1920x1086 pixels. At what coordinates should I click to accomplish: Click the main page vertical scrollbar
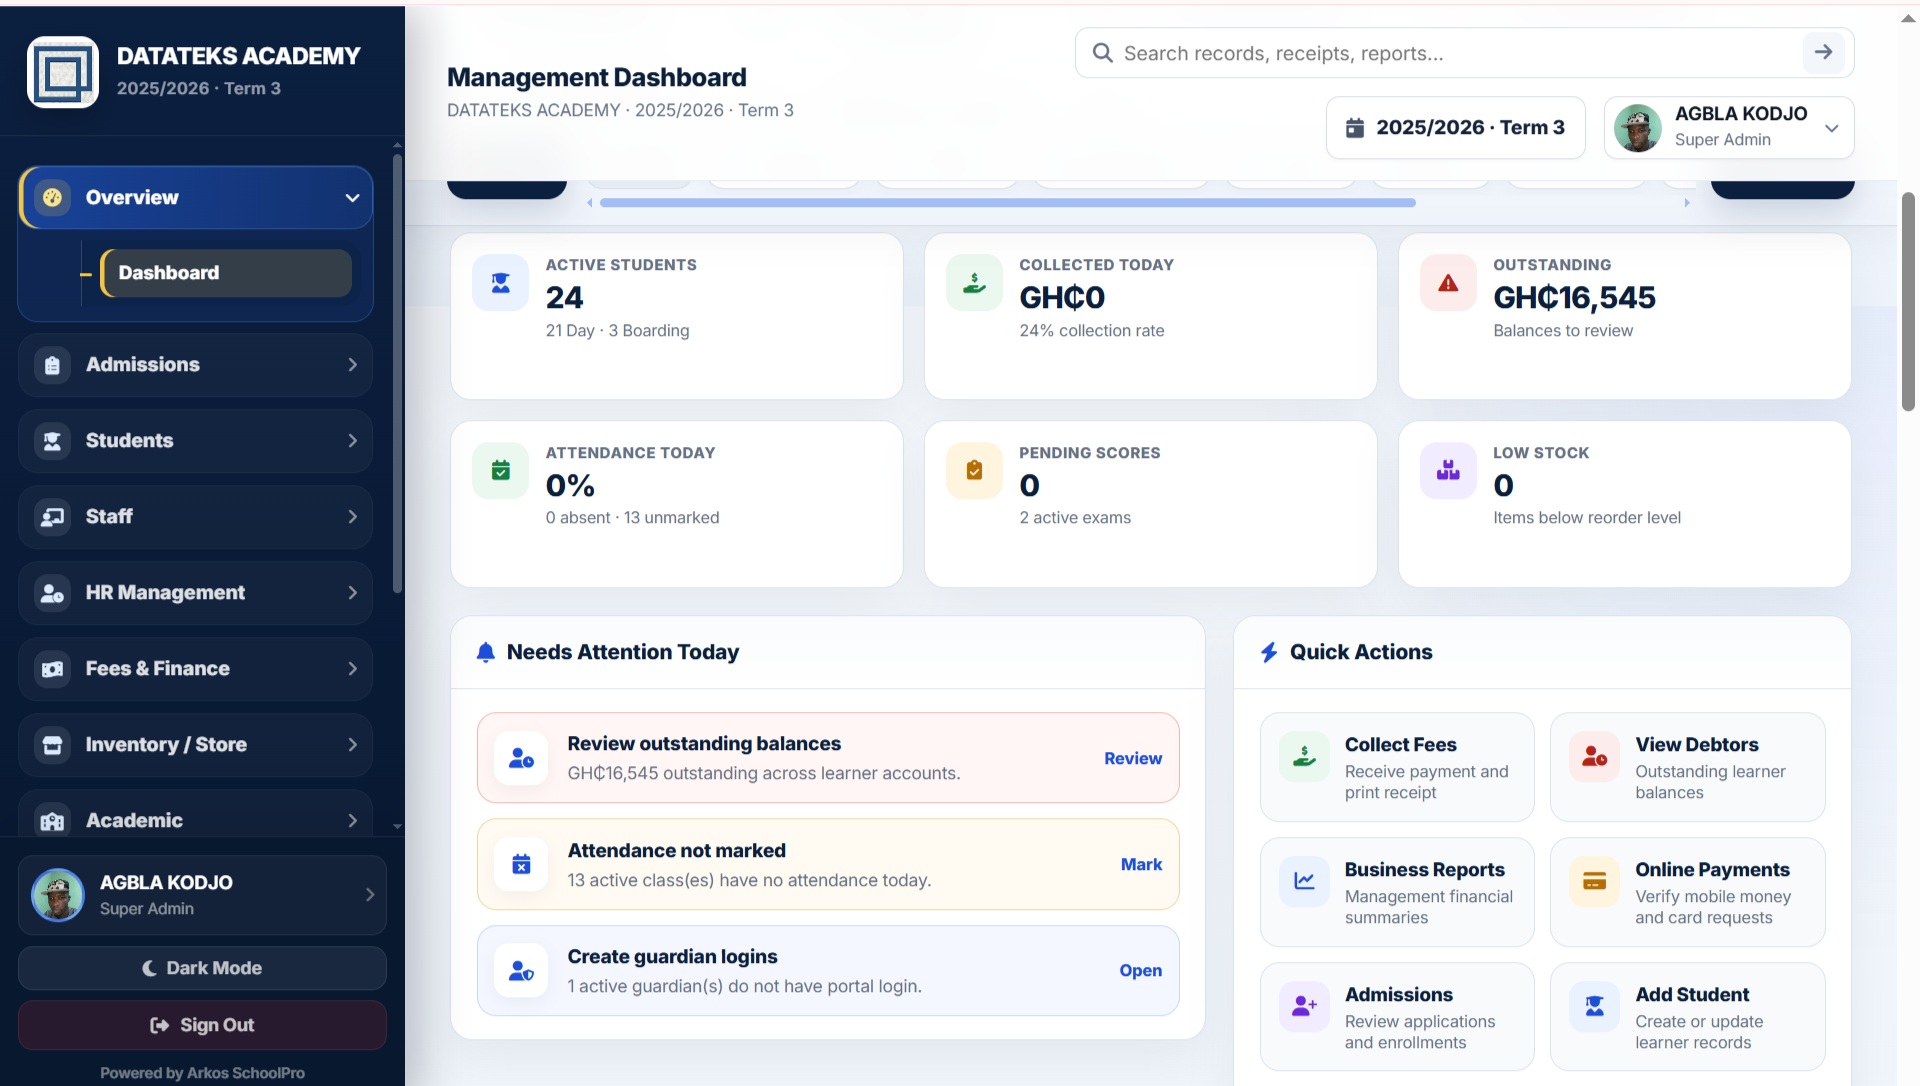coord(1908,301)
